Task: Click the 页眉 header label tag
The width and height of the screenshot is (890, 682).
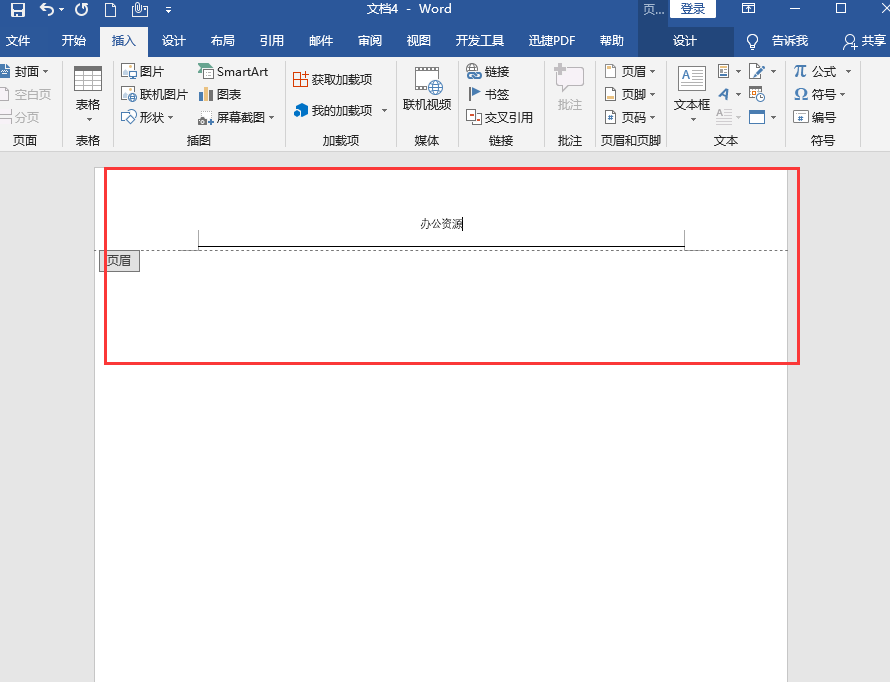Action: pos(119,261)
